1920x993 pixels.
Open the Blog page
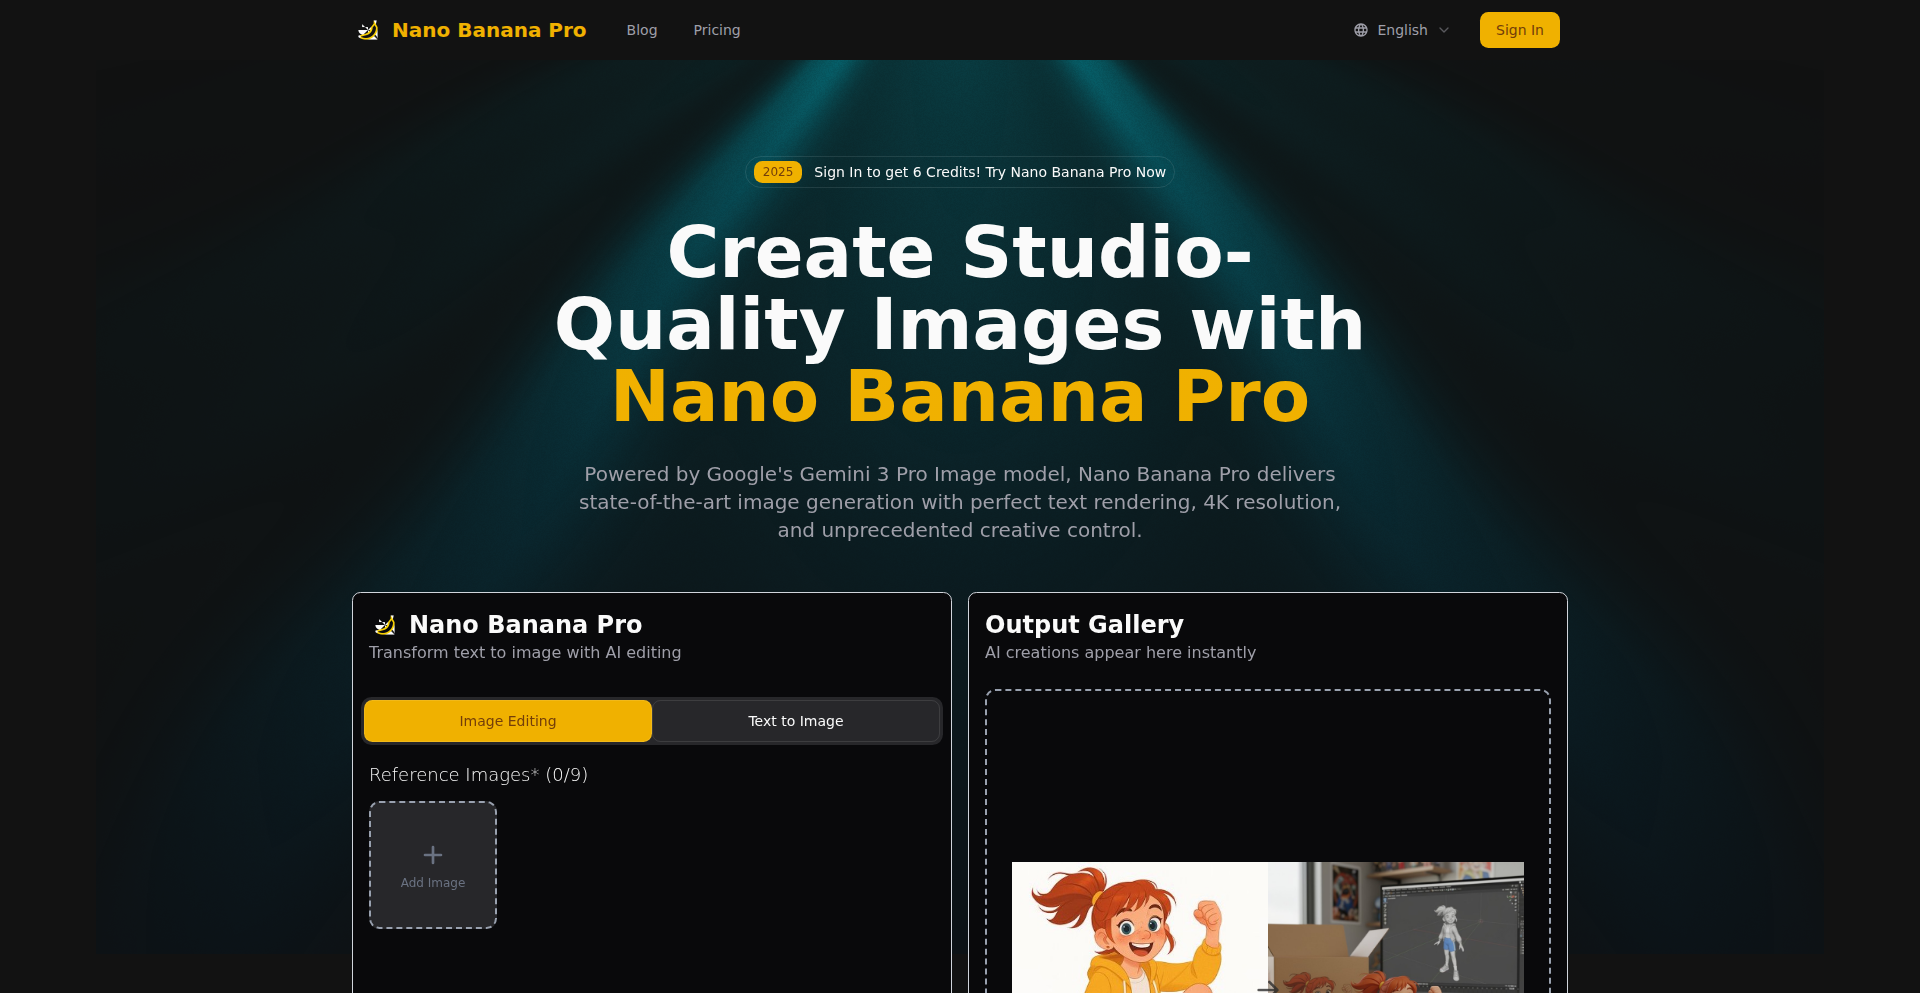(x=642, y=30)
